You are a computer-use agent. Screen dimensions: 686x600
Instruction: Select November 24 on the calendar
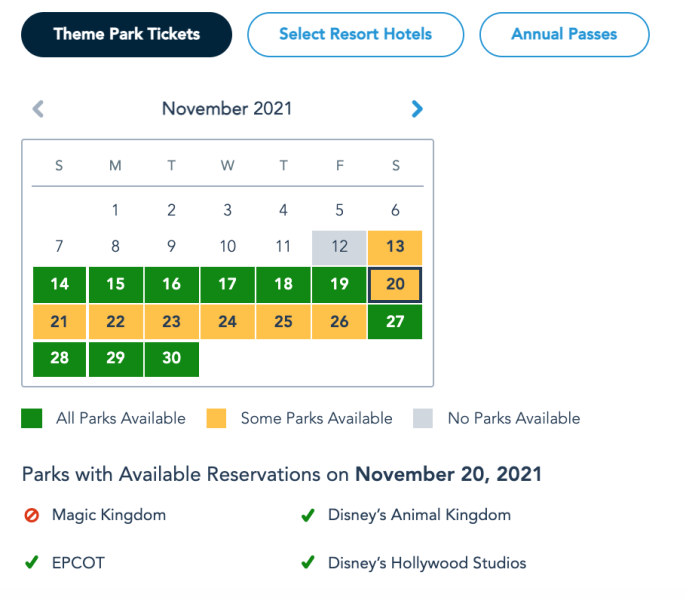228,321
